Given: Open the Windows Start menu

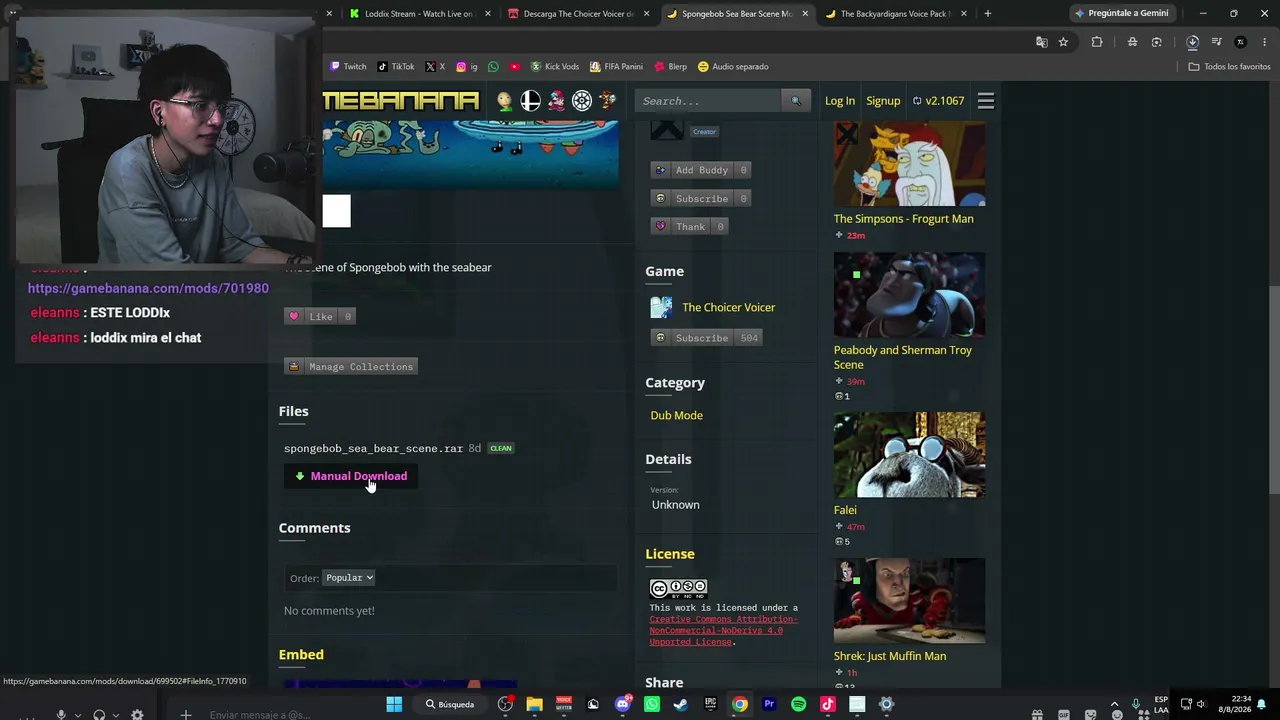Looking at the screenshot, I should click(394, 704).
